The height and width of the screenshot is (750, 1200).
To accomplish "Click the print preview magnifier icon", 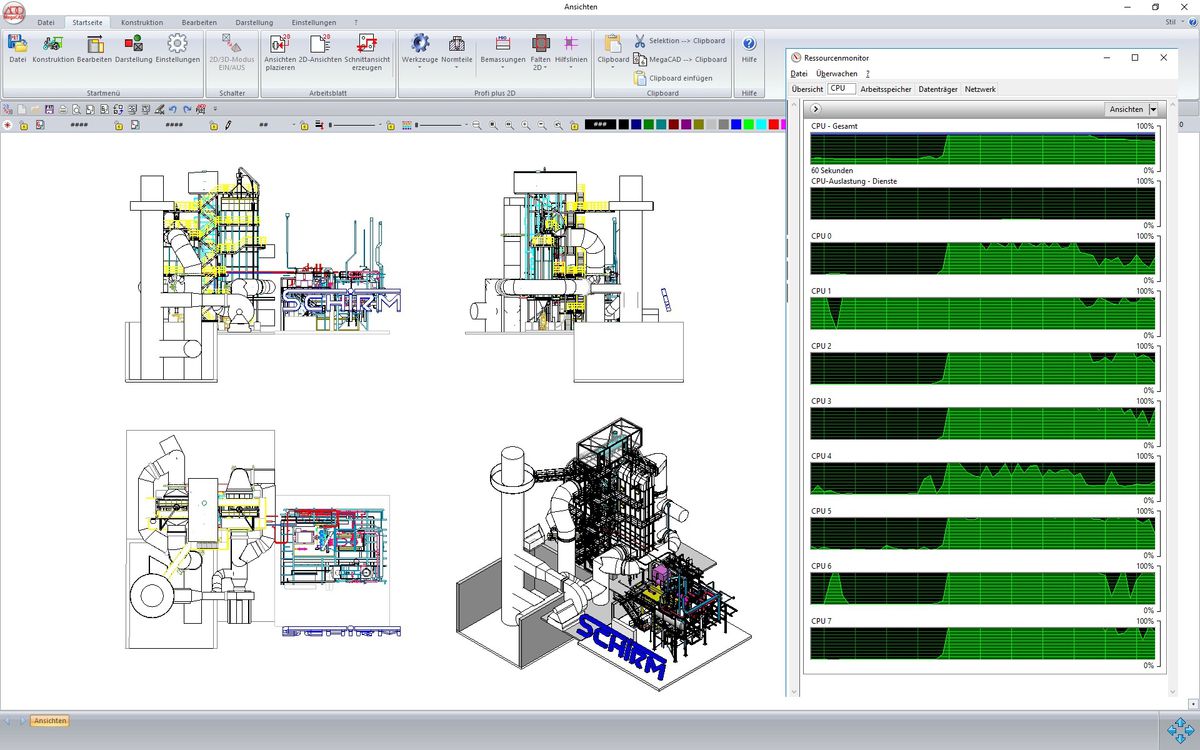I will pyautogui.click(x=77, y=109).
